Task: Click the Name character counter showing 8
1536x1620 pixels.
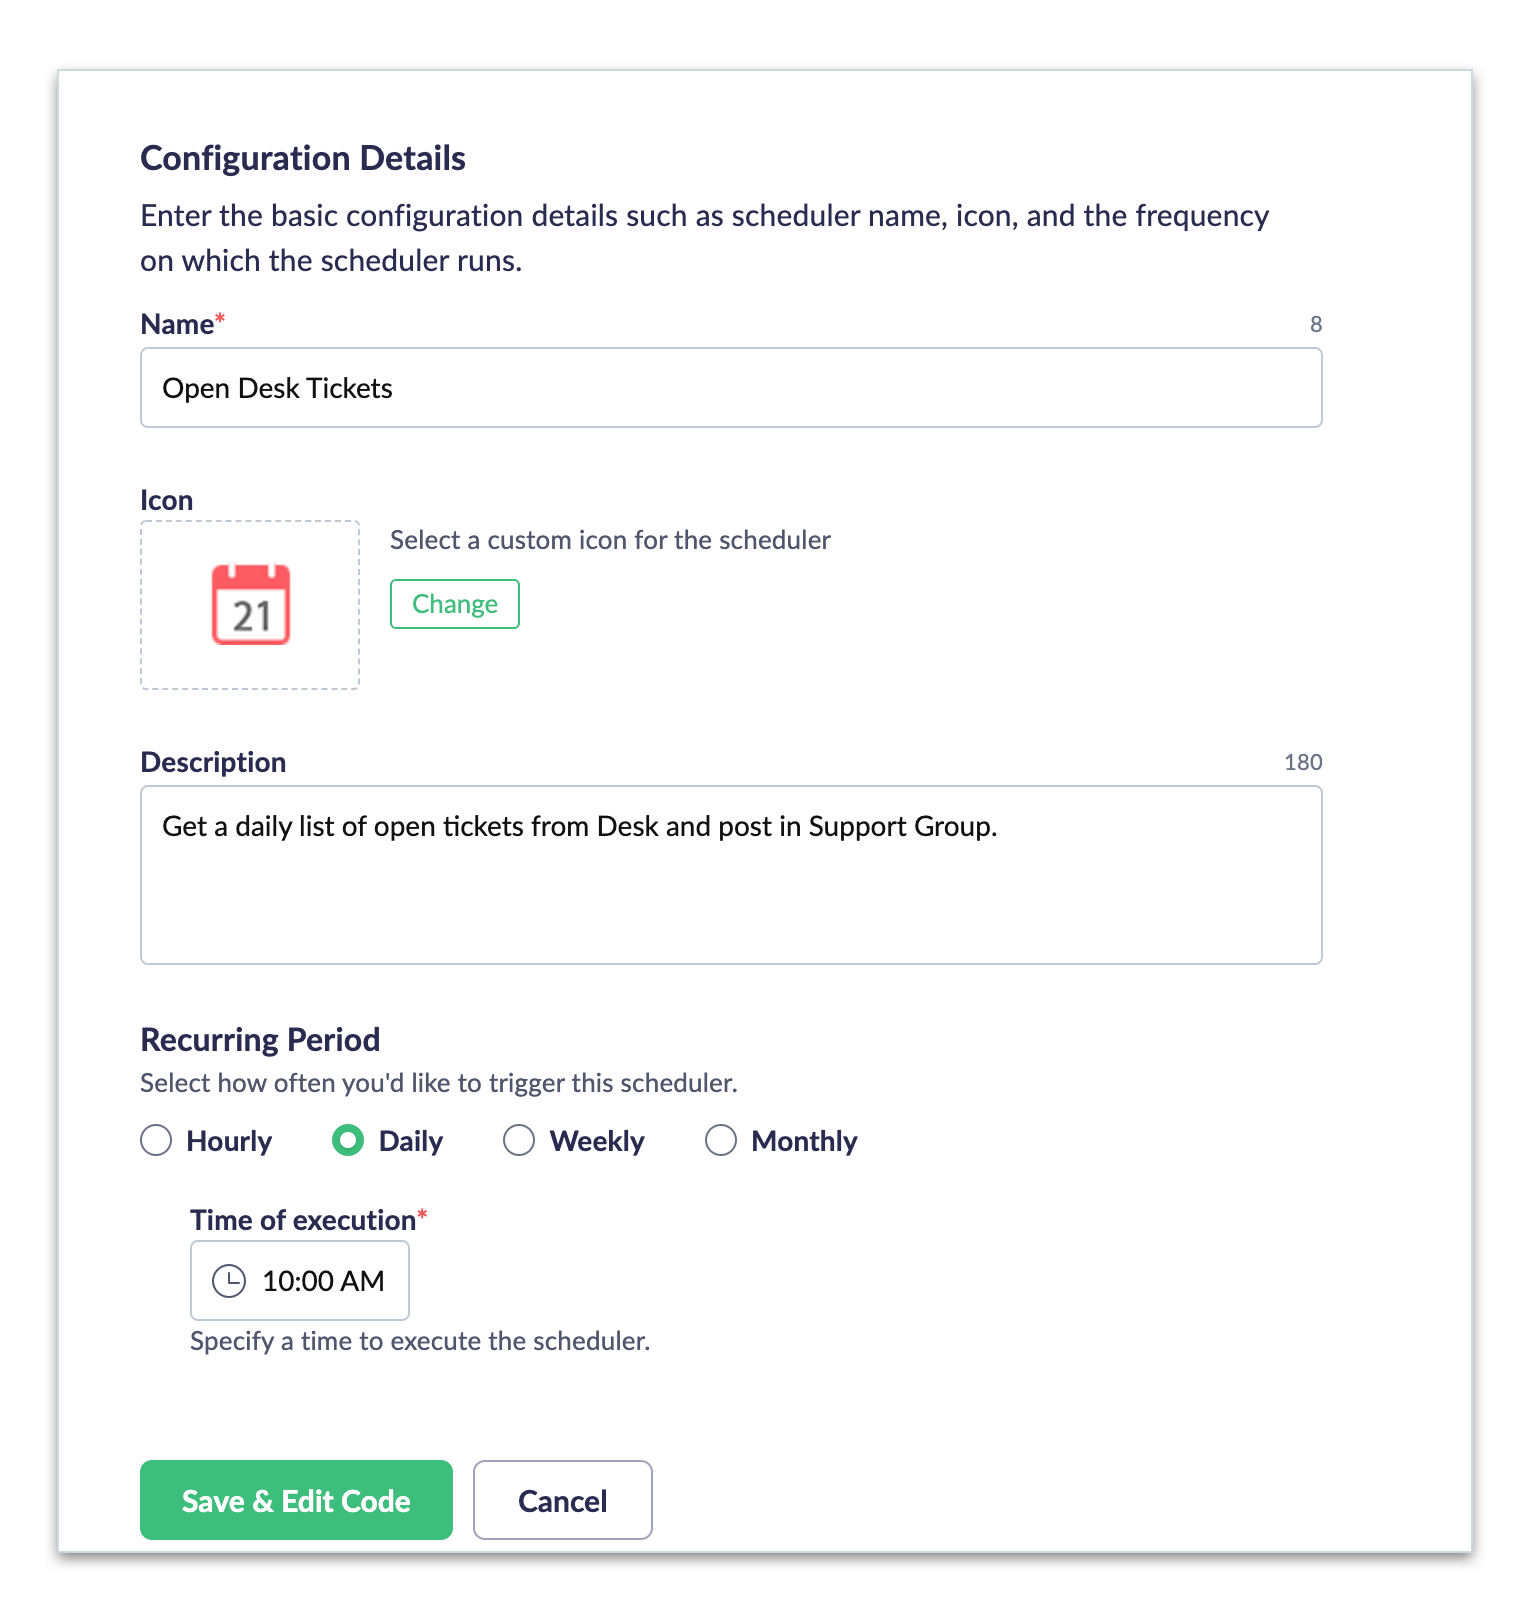Action: coord(1316,324)
